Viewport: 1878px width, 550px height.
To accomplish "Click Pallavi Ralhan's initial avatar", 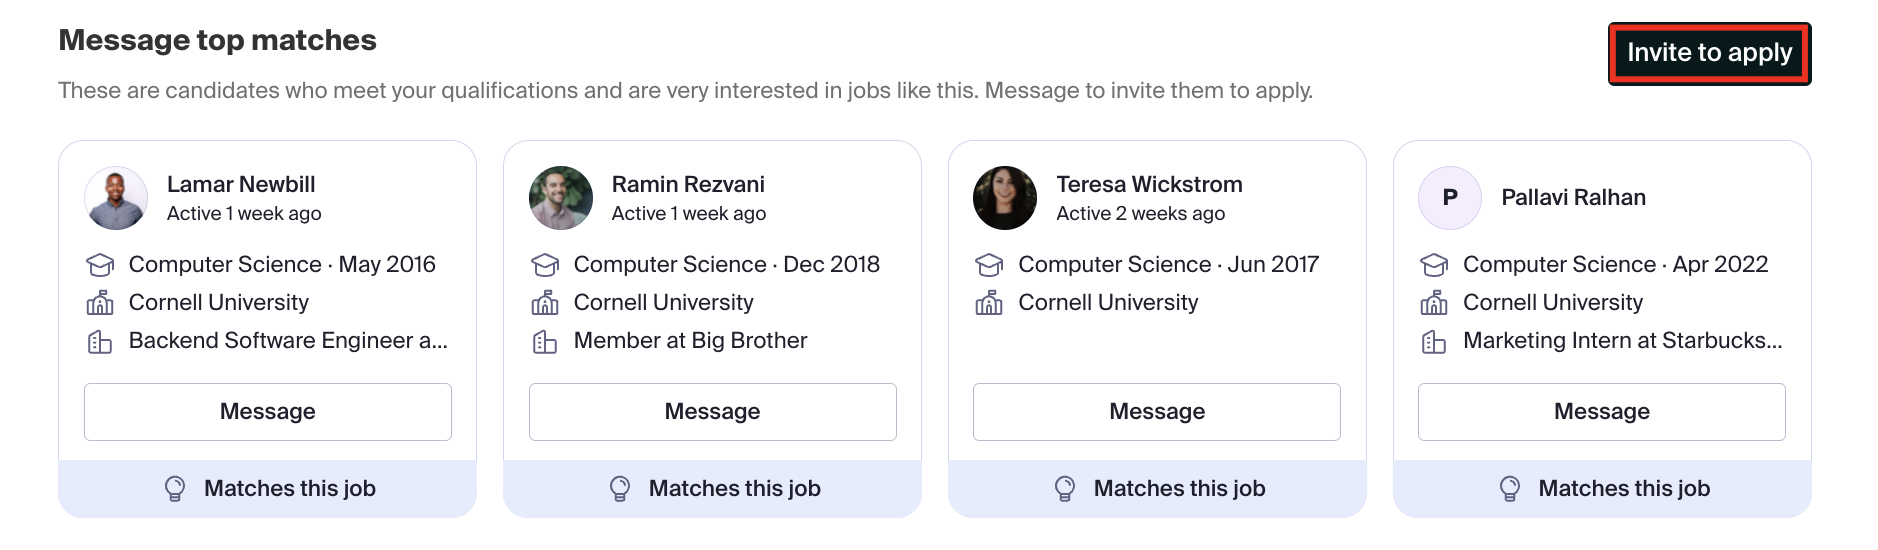I will [1450, 198].
